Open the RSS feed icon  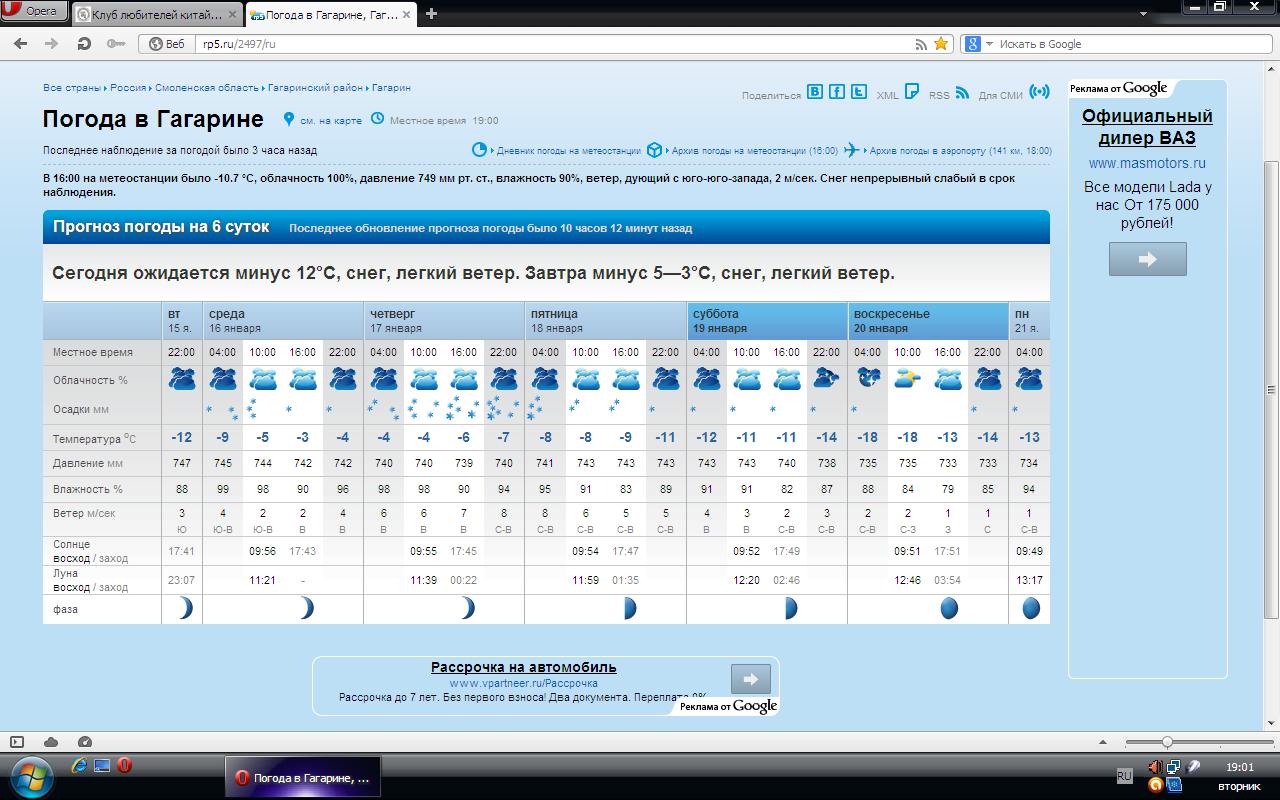962,93
